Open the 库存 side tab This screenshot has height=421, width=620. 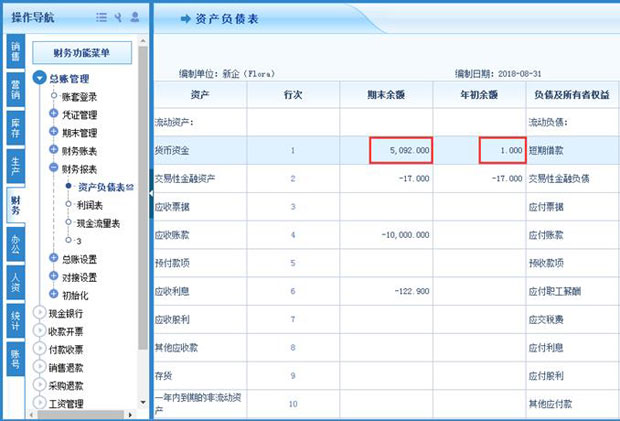click(15, 128)
